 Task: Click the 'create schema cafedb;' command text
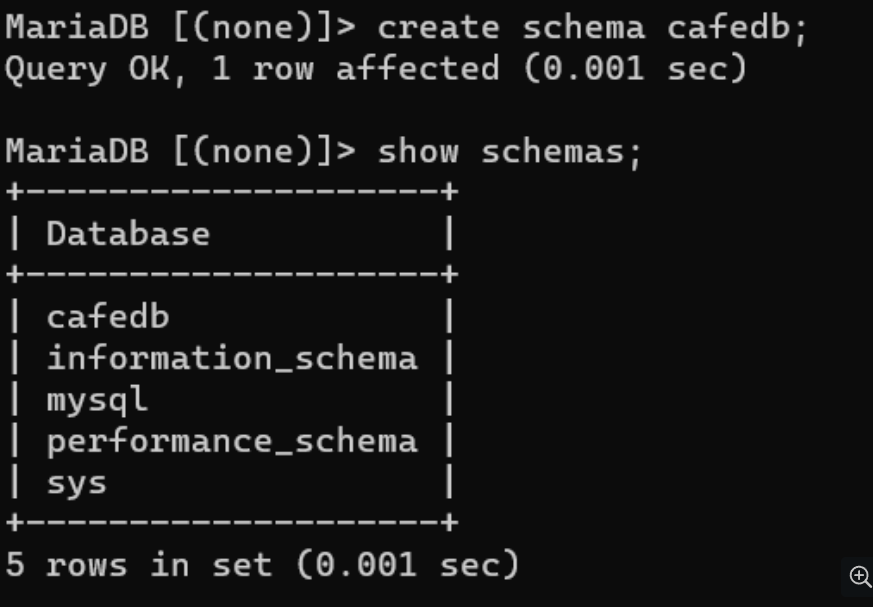tap(592, 27)
